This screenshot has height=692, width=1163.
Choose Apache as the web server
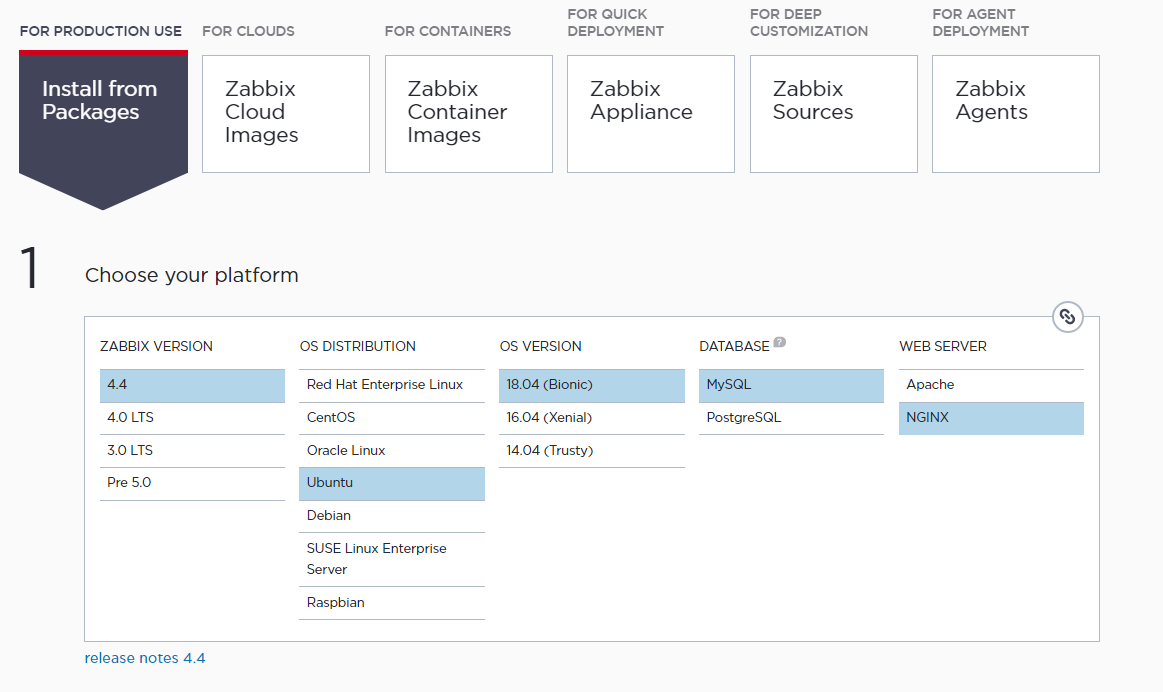[x=990, y=385]
